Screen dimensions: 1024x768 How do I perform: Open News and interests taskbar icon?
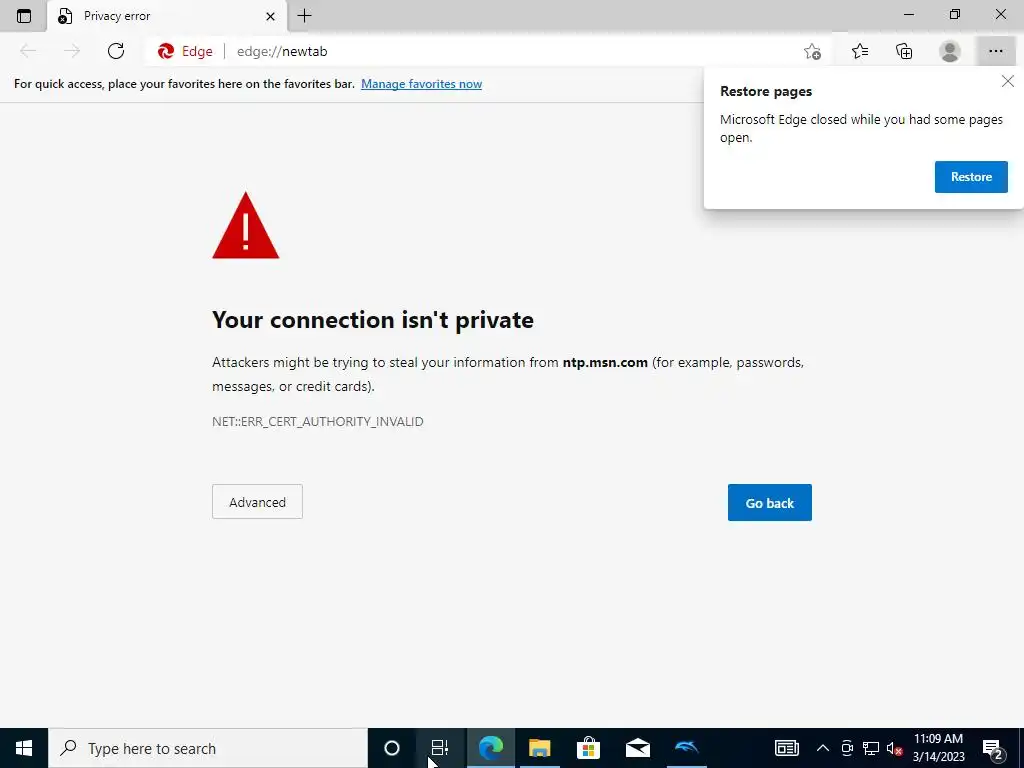(x=787, y=748)
